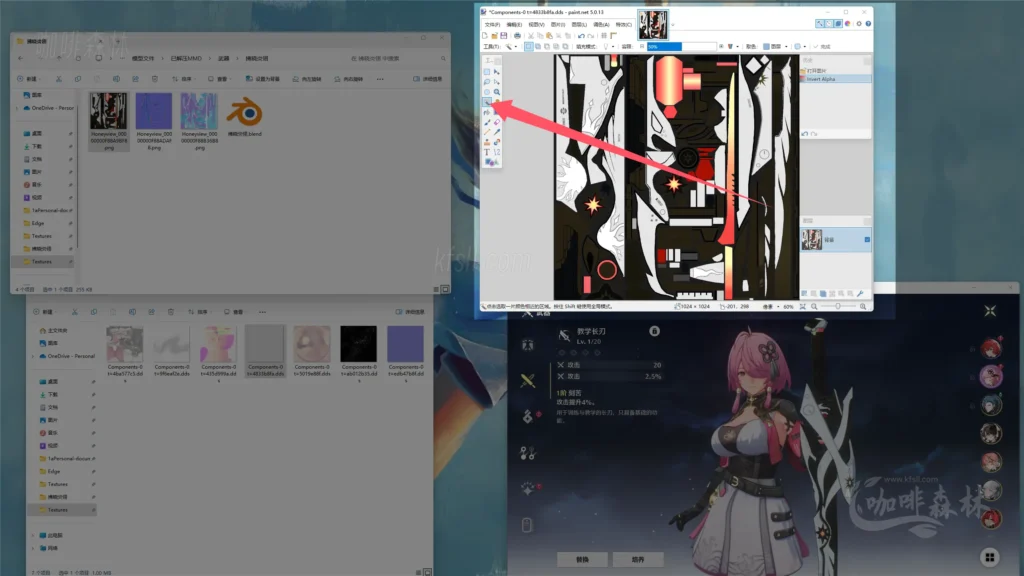
Task: Toggle visibility checkbox of the 背景 layer
Action: pos(867,239)
